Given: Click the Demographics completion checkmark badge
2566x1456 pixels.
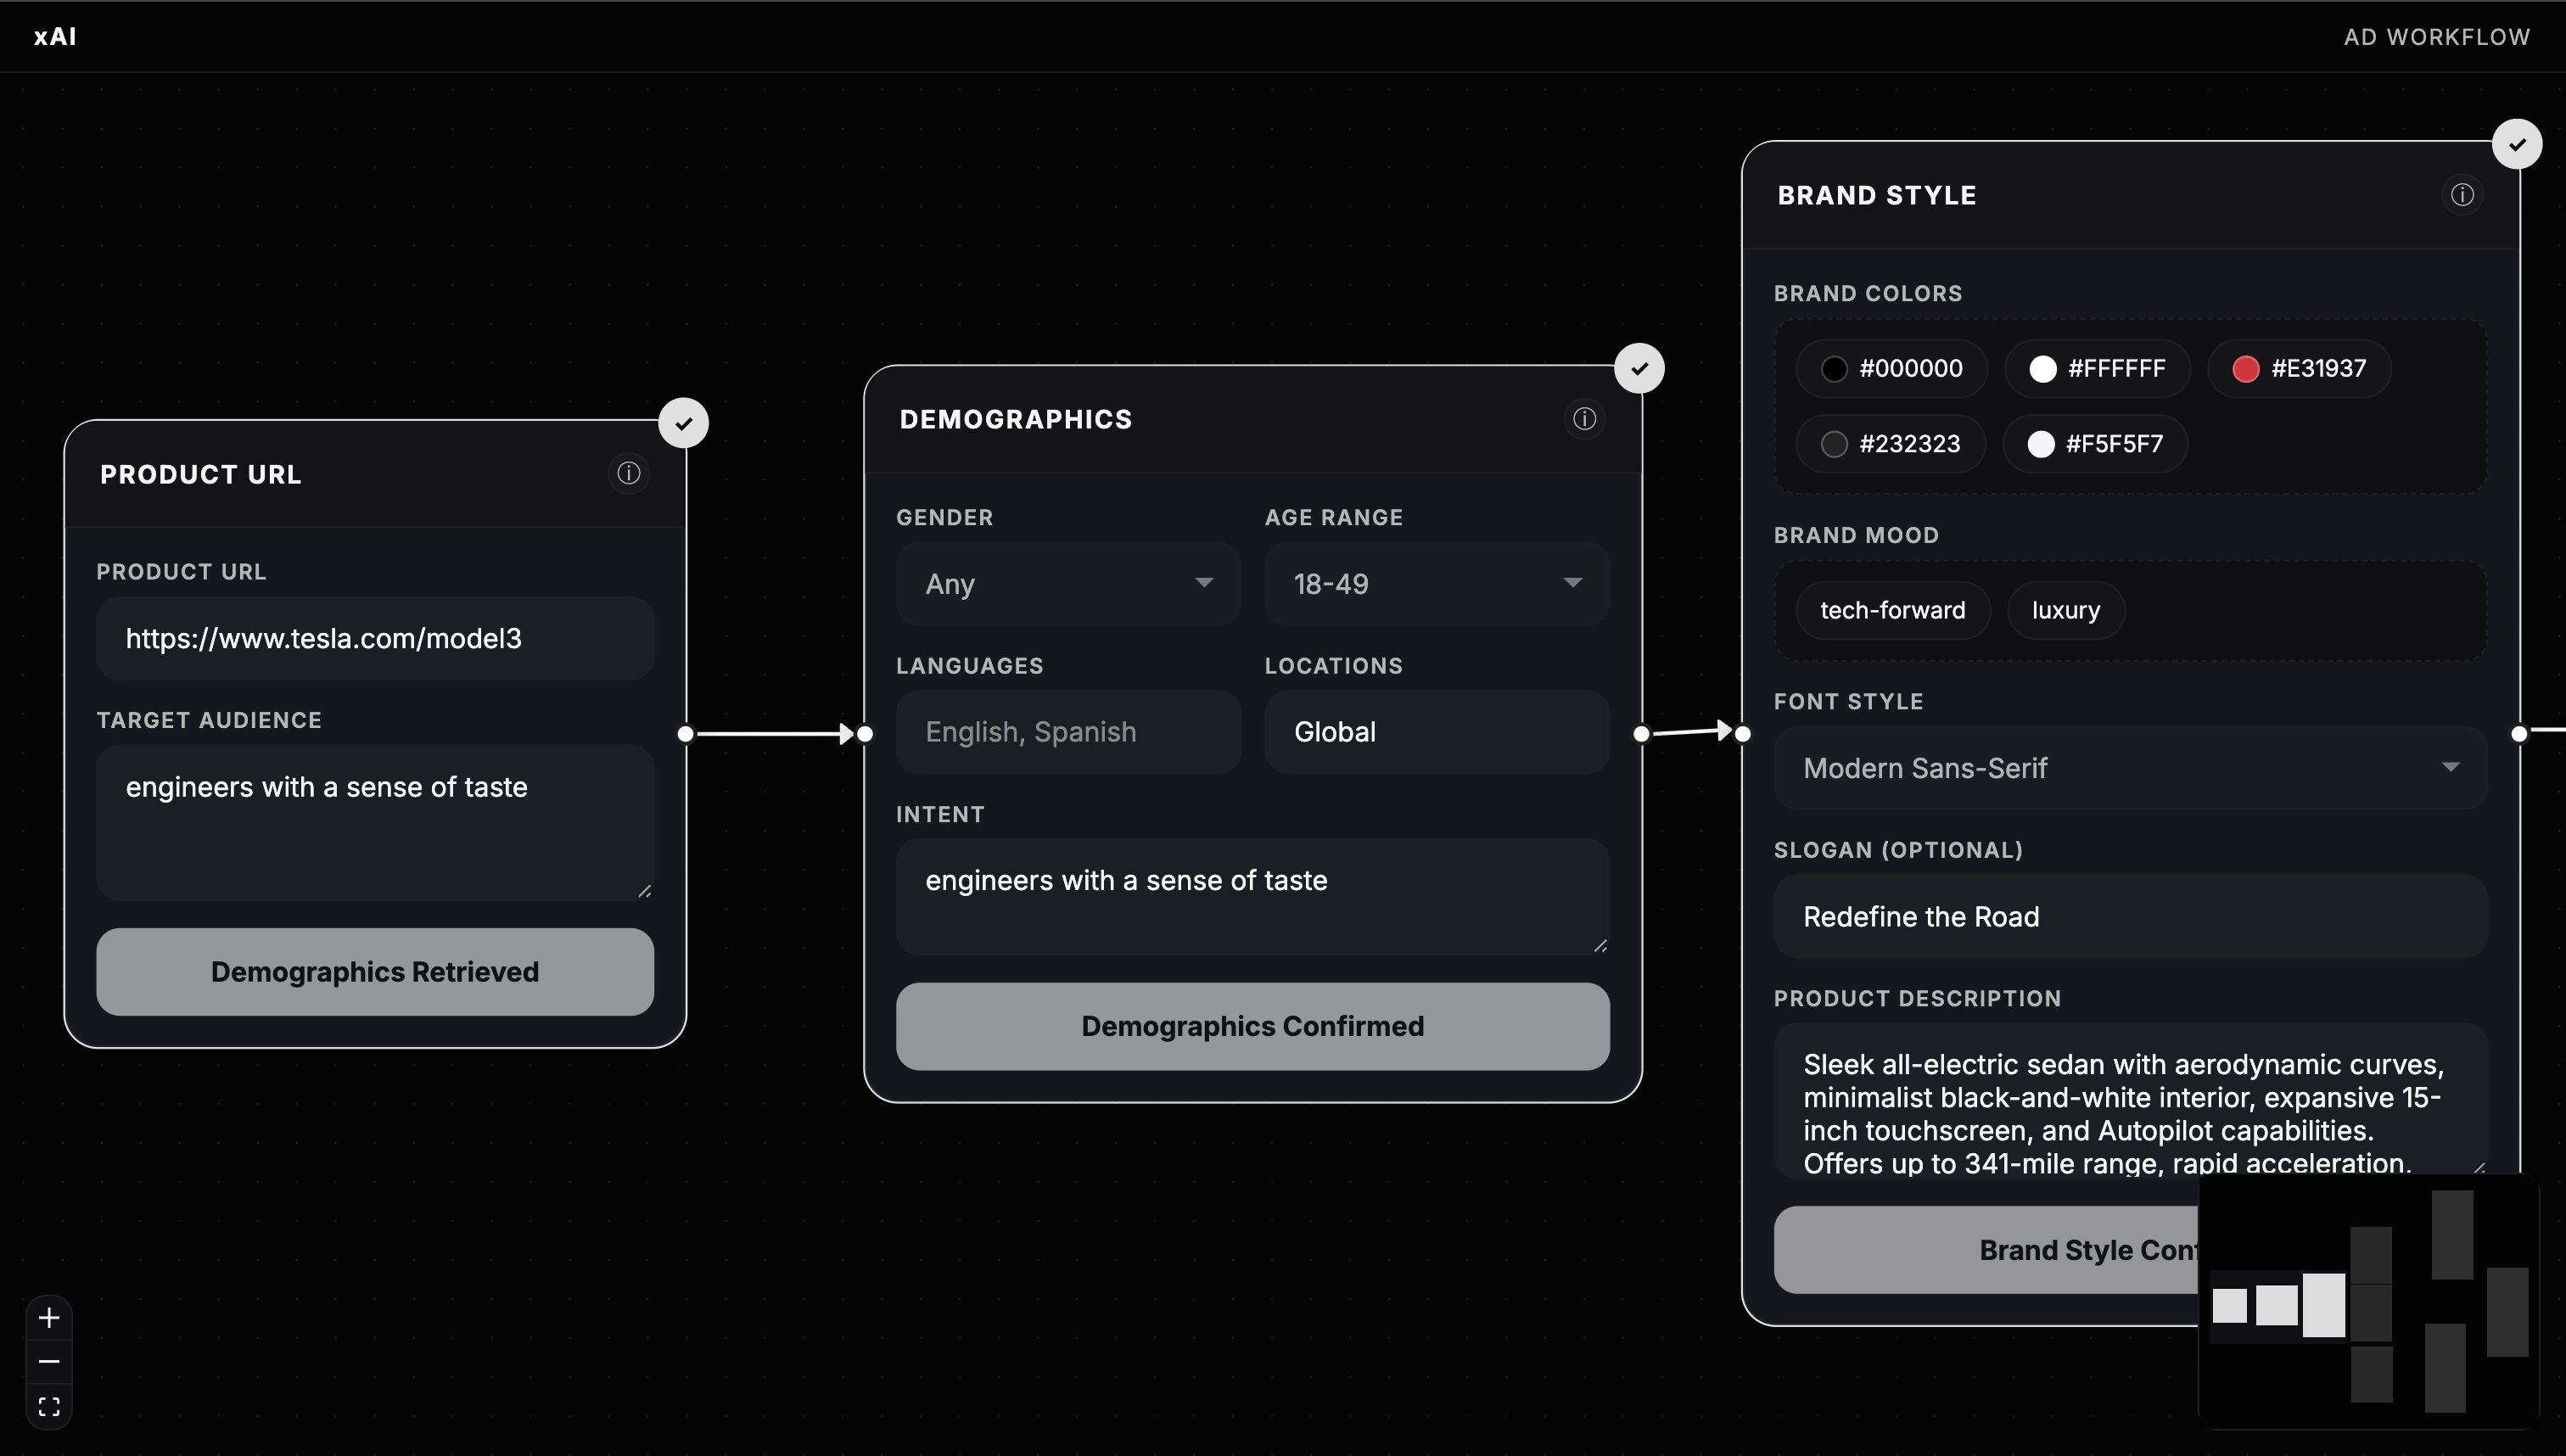Looking at the screenshot, I should 1639,369.
